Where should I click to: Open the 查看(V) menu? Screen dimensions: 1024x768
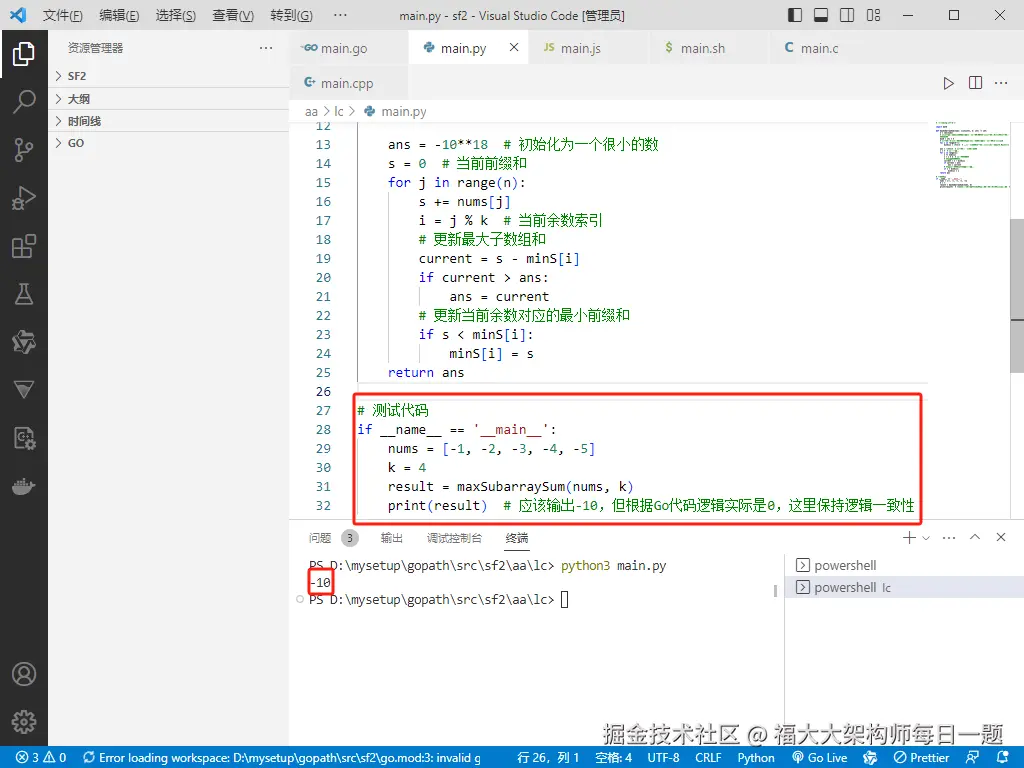tap(232, 15)
